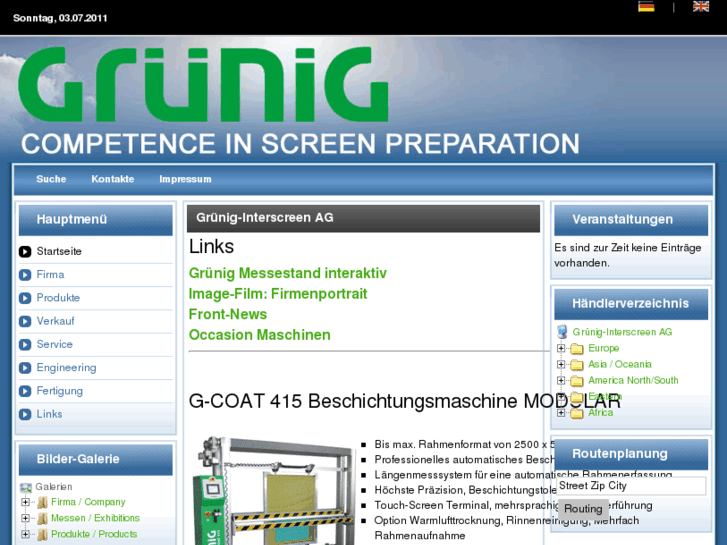The image size is (727, 545).
Task: Click the Street Zip City input field
Action: click(x=631, y=486)
